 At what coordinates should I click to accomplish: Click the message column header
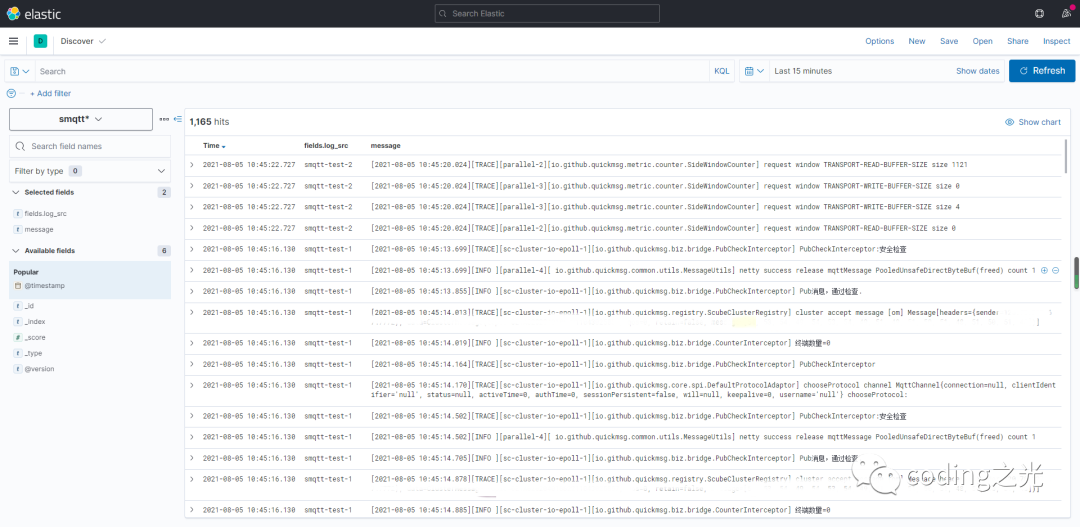pos(386,146)
